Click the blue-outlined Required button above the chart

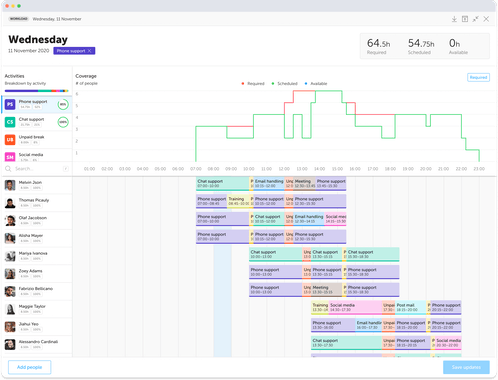click(478, 77)
